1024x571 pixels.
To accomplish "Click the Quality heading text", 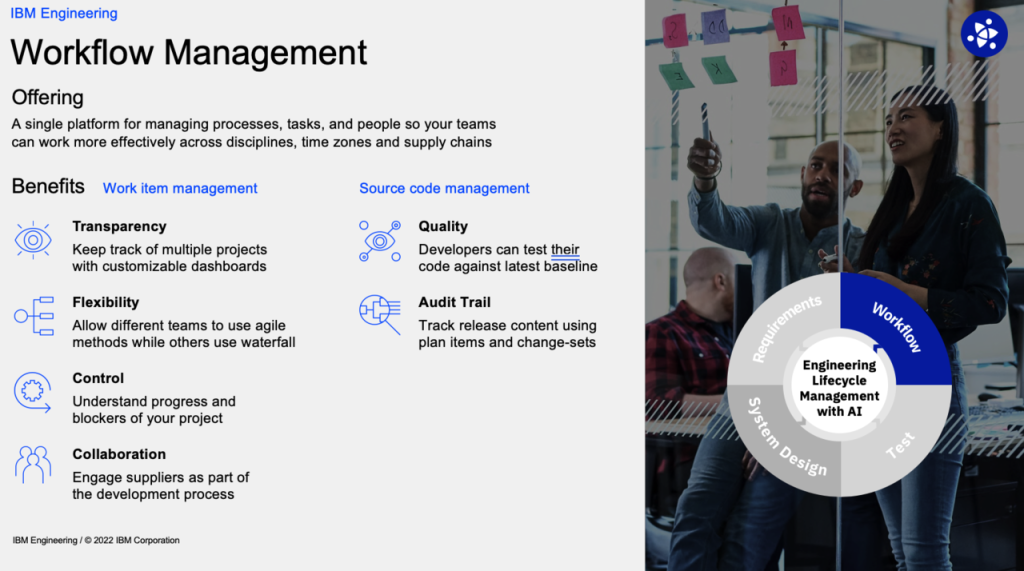I will (443, 226).
